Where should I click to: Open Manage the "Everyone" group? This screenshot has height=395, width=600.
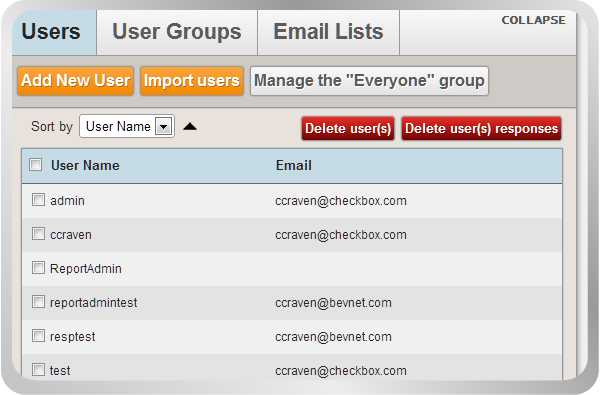(x=369, y=81)
